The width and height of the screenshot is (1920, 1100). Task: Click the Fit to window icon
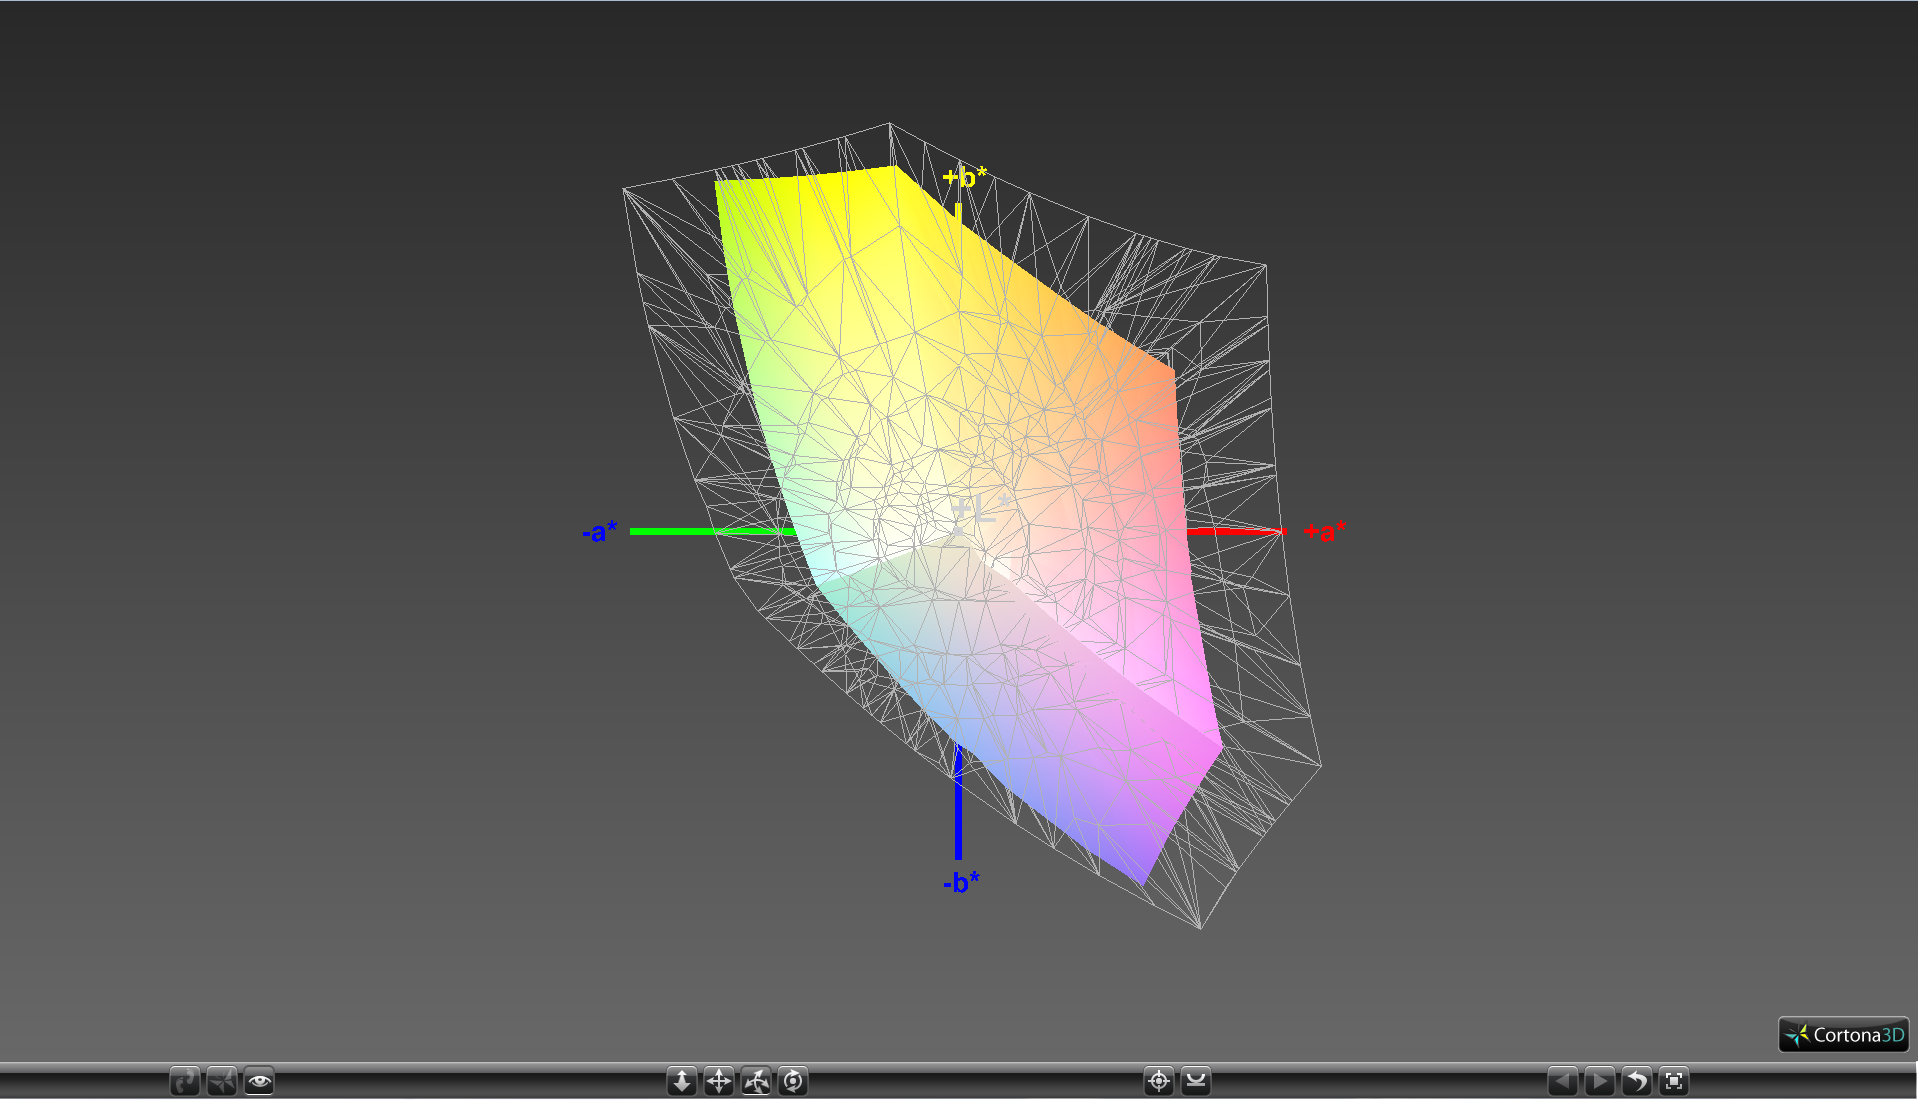click(x=1674, y=1081)
